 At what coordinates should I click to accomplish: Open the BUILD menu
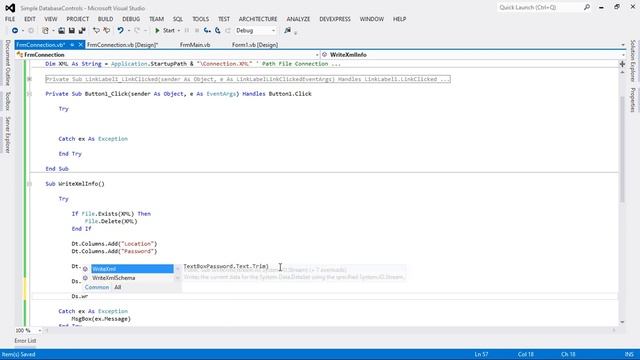(x=105, y=19)
